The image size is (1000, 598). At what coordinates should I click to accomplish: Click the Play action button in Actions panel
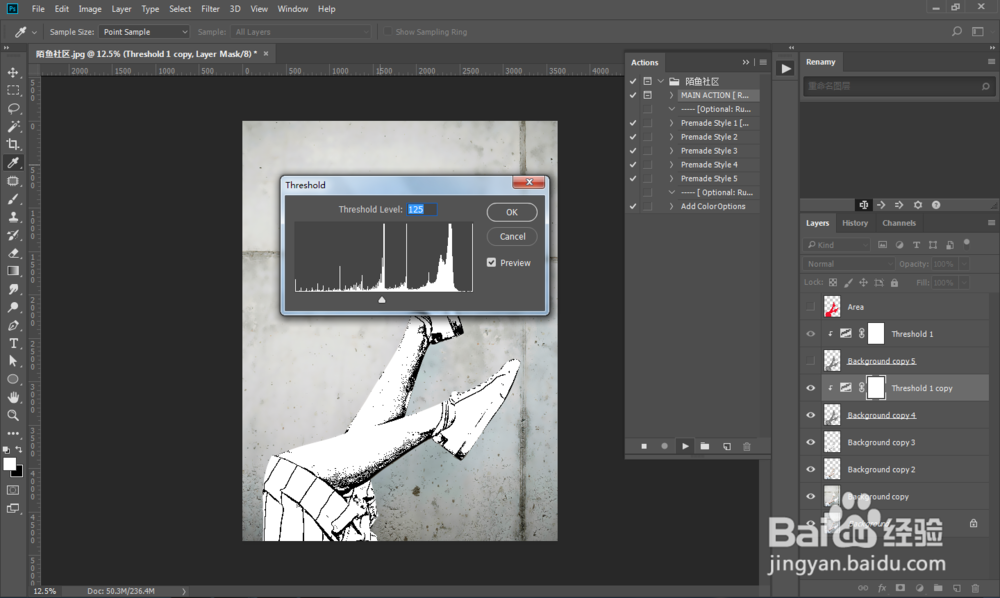click(685, 446)
